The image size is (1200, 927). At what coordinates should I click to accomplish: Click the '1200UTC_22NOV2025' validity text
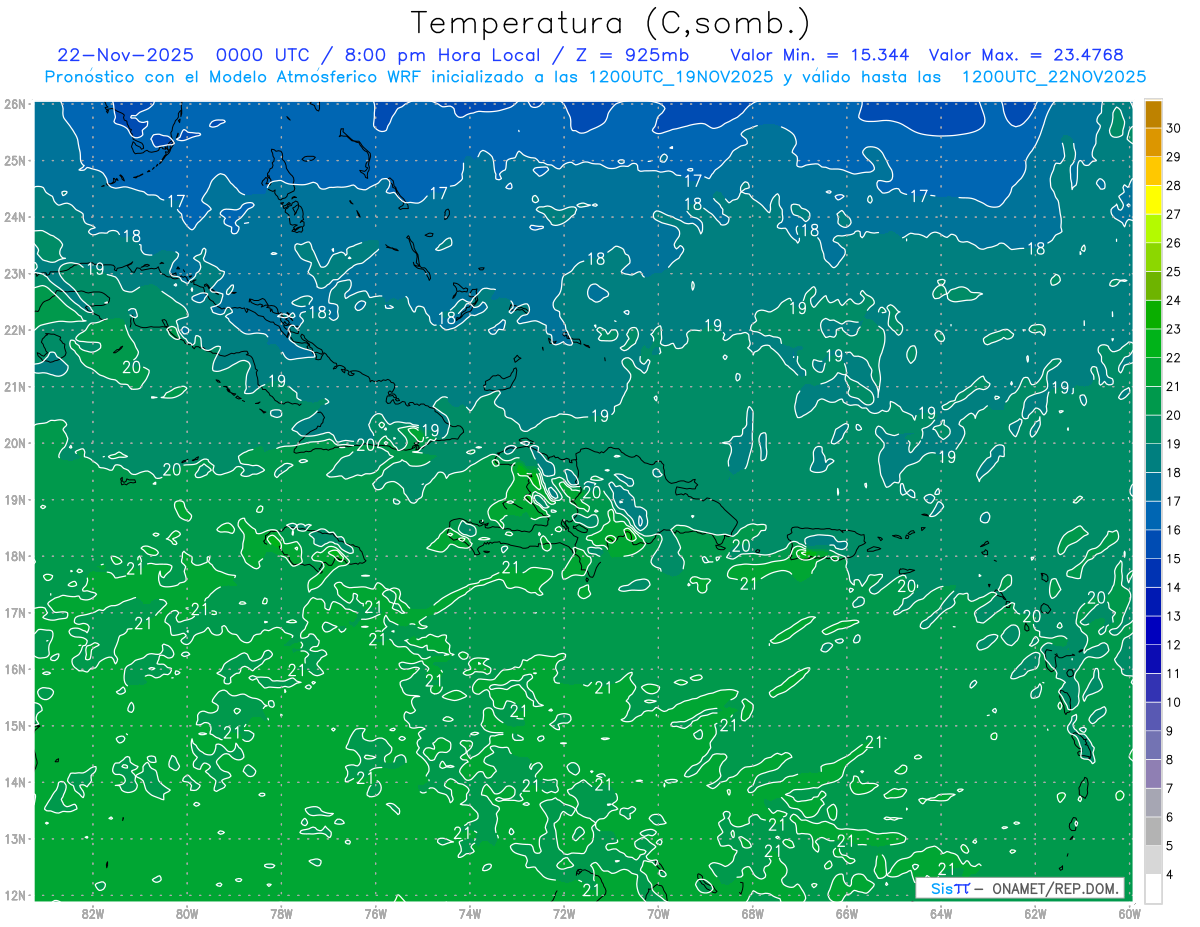click(1053, 77)
